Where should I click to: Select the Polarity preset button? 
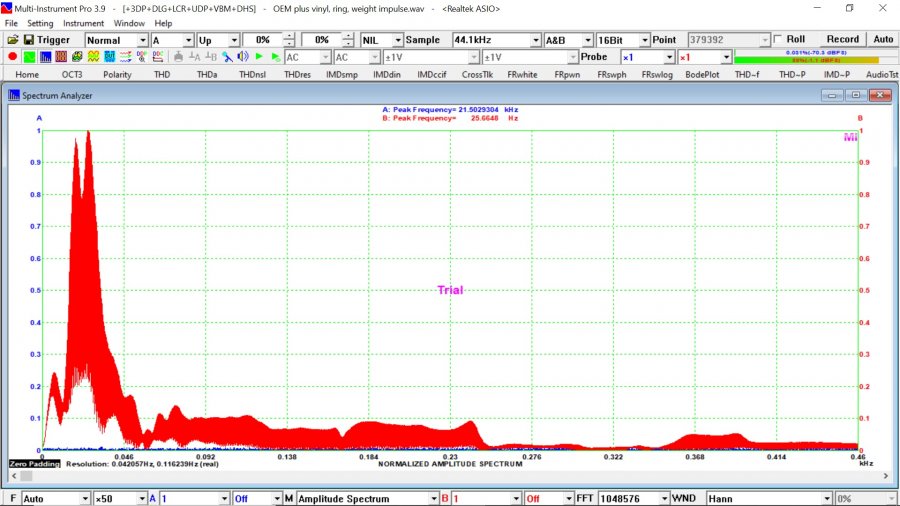117,74
